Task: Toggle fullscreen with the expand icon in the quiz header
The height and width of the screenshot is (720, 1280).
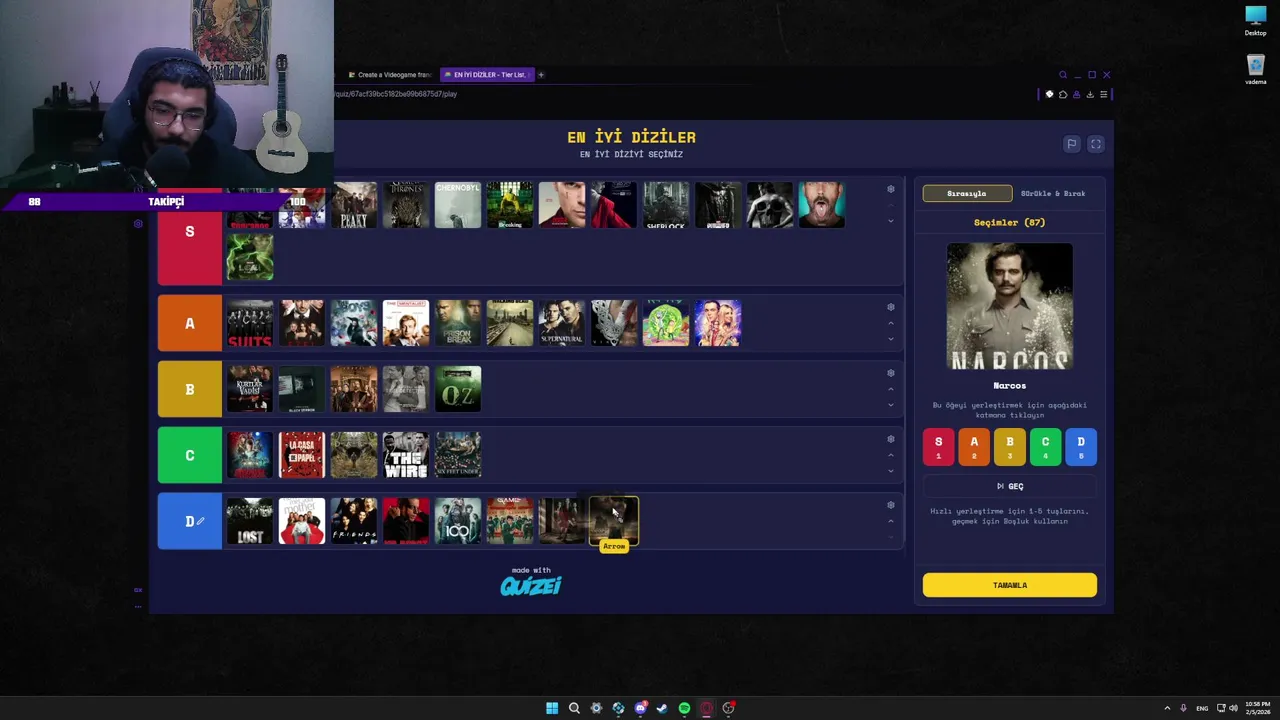Action: click(1095, 144)
